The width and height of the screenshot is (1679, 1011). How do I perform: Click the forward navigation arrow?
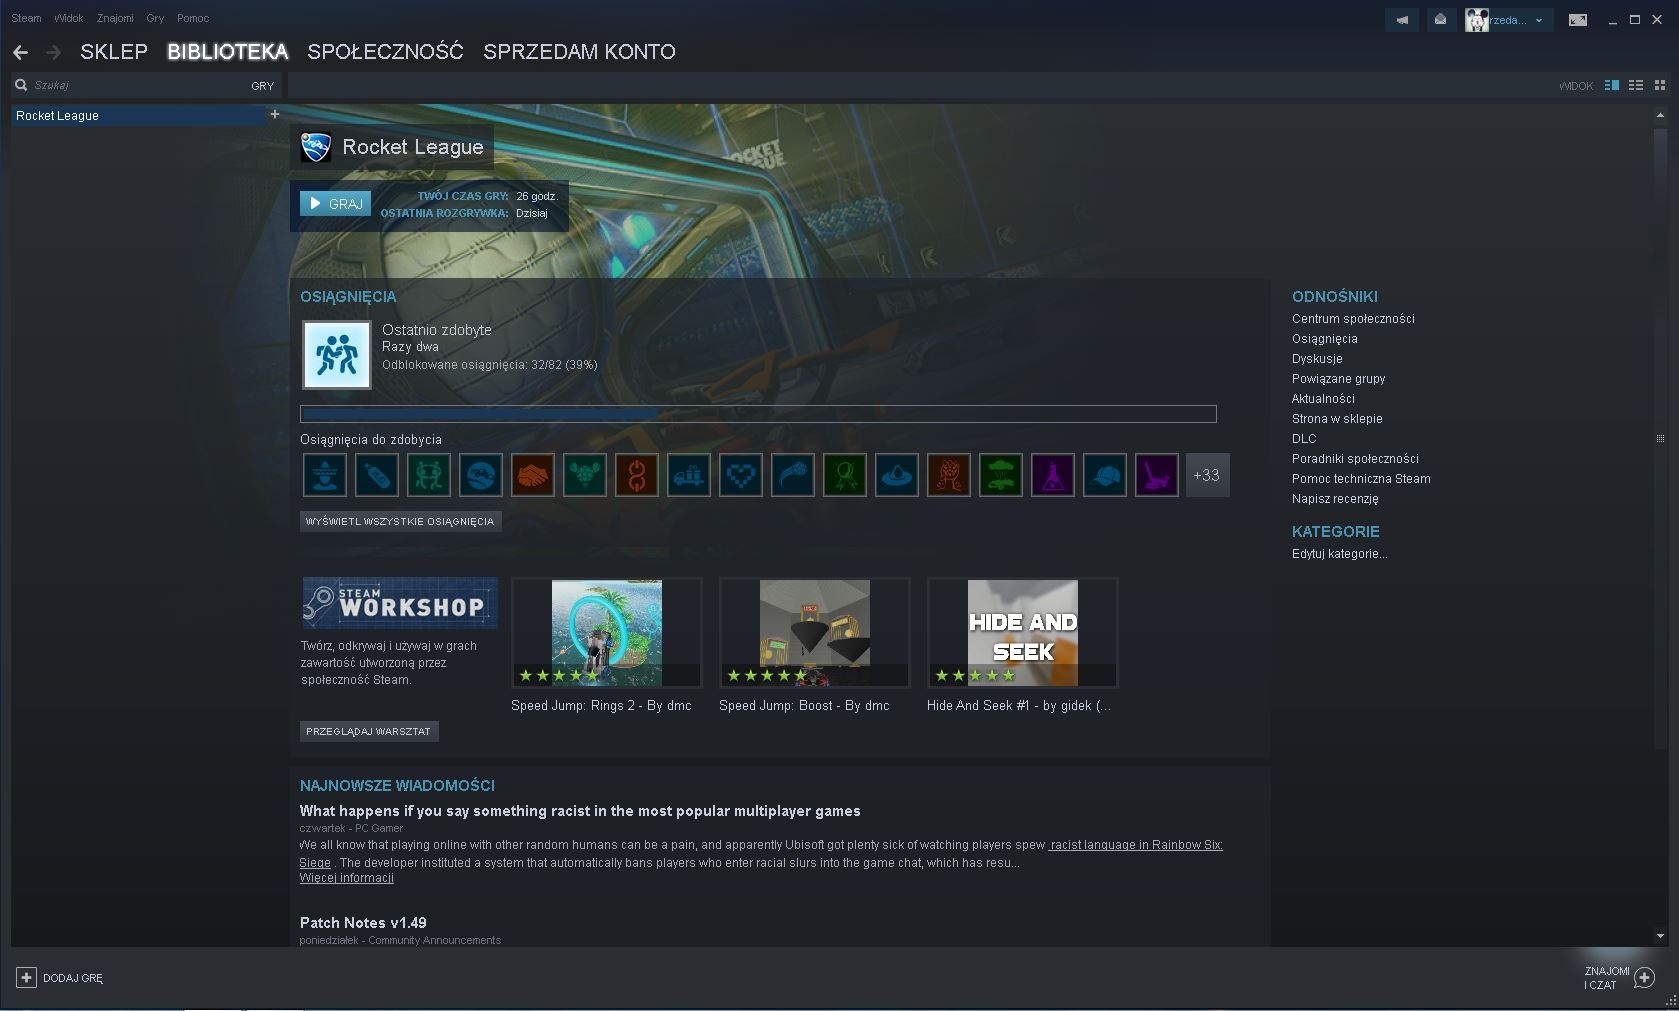click(x=53, y=52)
